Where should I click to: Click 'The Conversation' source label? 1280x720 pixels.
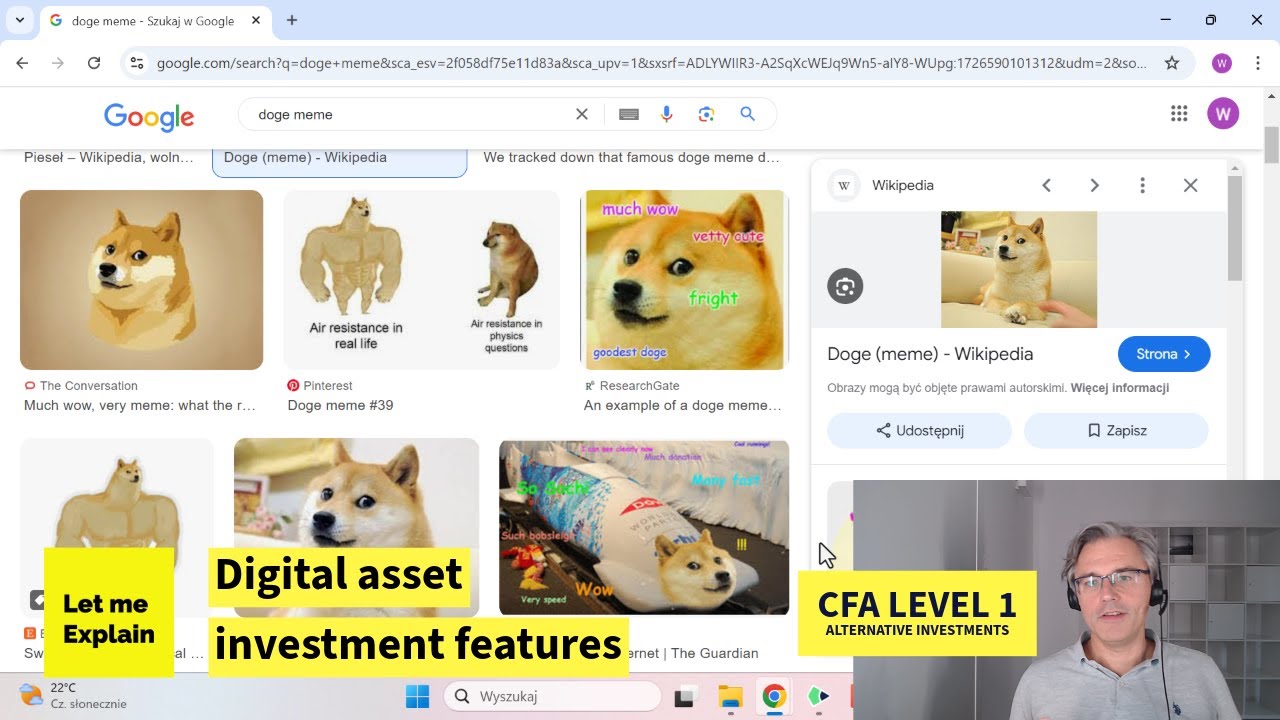tap(89, 386)
